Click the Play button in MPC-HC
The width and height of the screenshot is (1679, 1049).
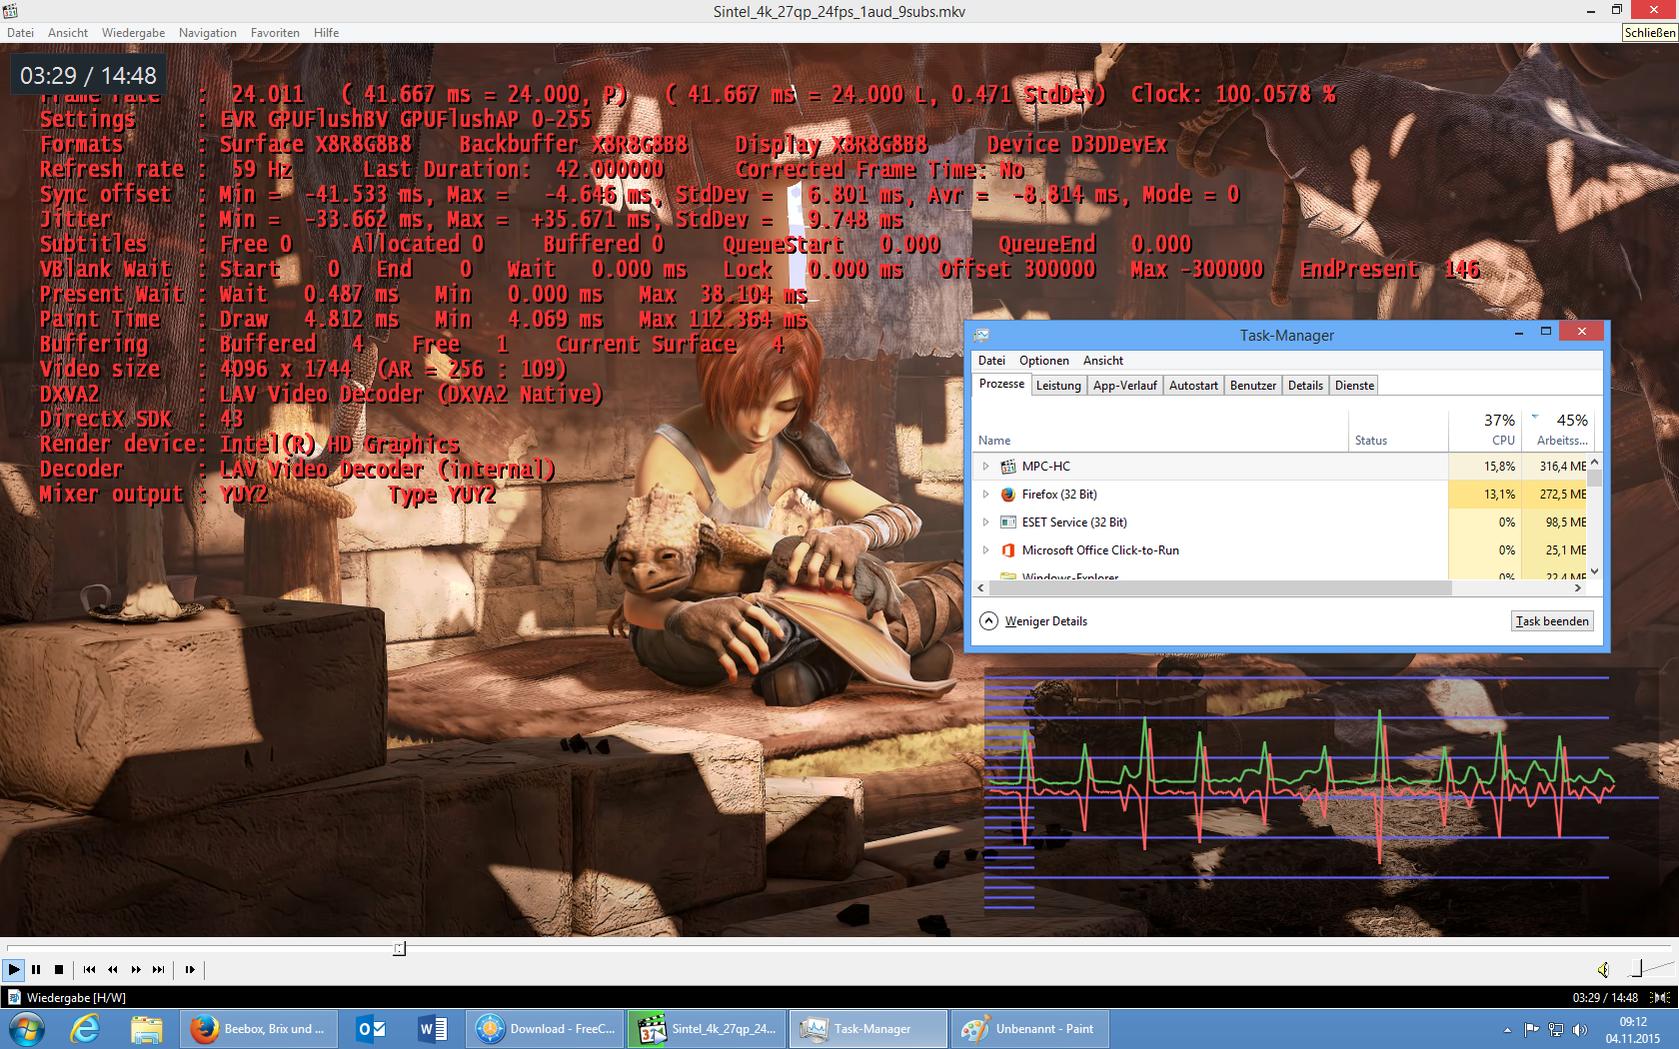click(x=14, y=969)
